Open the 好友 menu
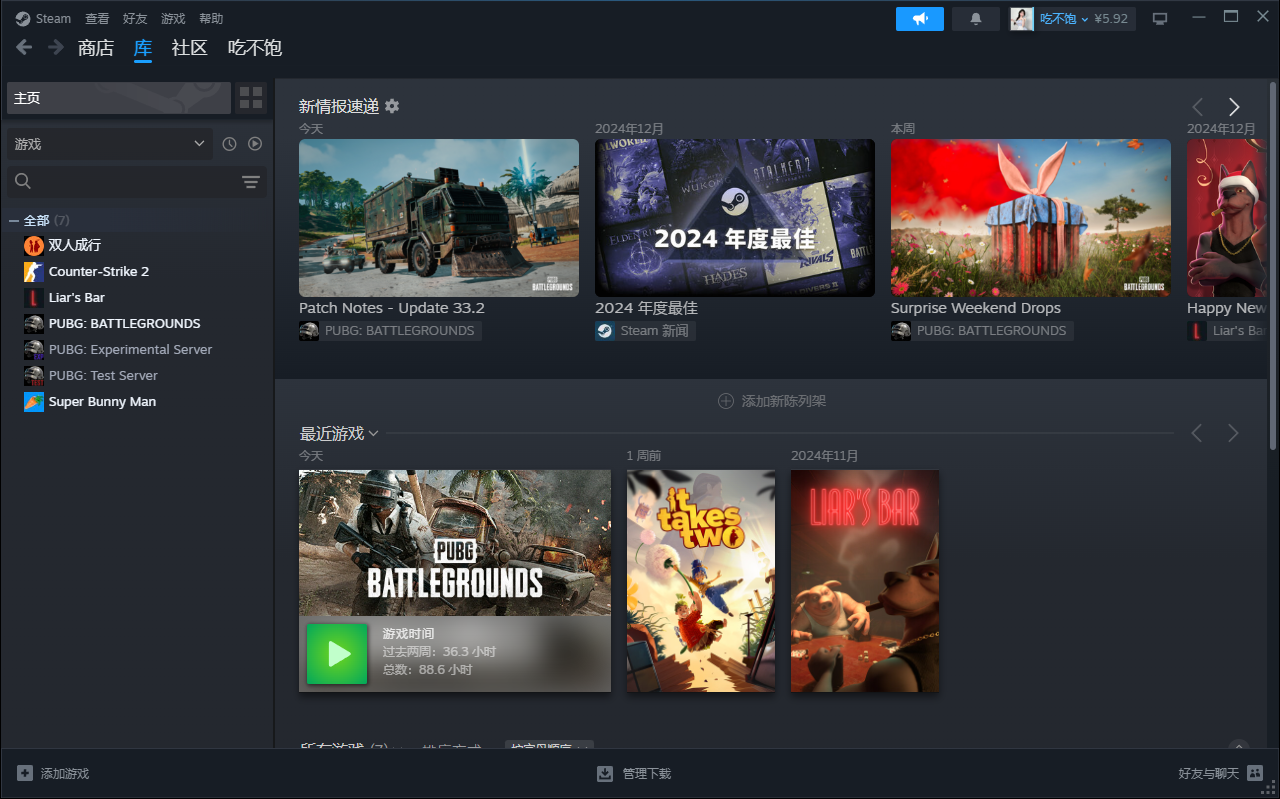This screenshot has height=799, width=1280. click(135, 18)
